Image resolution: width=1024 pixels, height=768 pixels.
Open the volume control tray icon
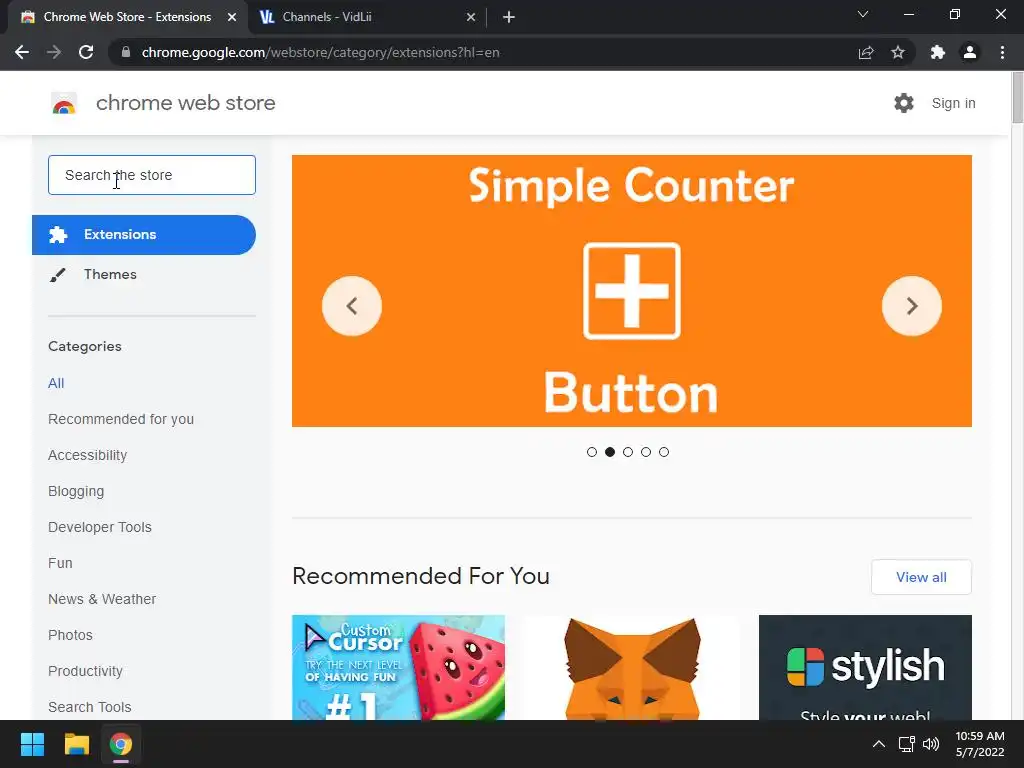click(931, 744)
